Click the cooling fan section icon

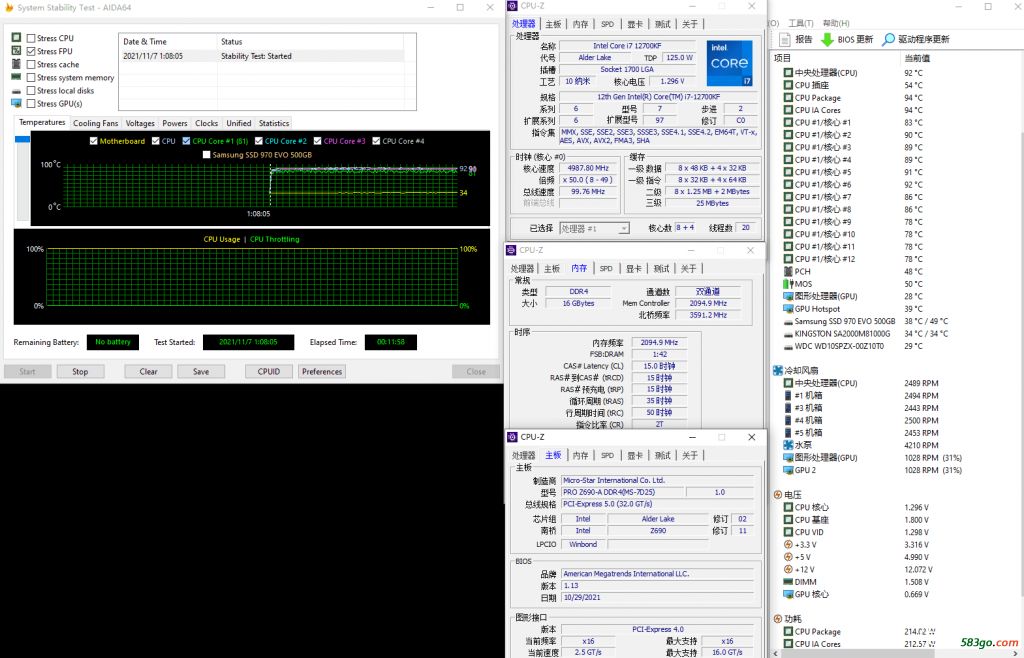point(778,371)
